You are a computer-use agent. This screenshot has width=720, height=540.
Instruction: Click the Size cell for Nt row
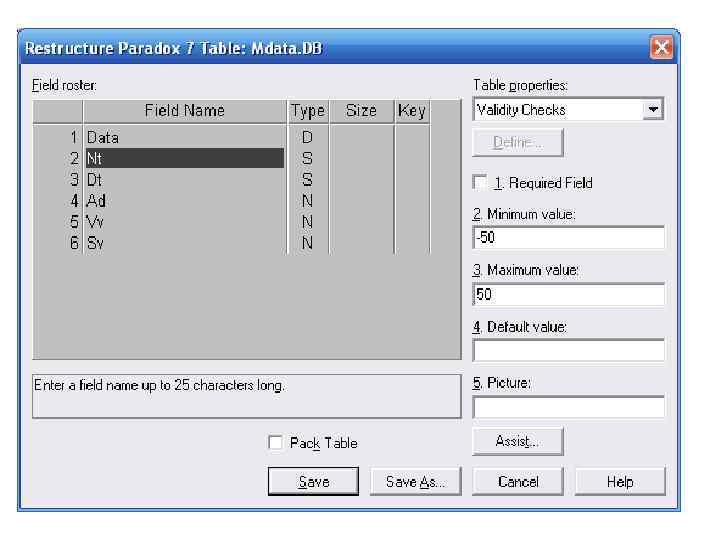[x=361, y=158]
